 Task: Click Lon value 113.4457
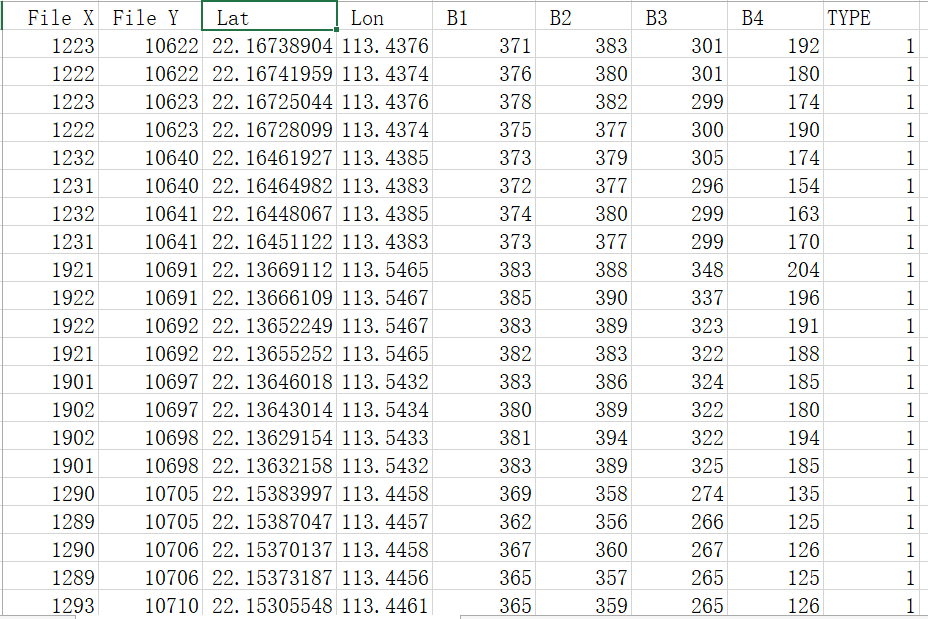click(x=385, y=521)
